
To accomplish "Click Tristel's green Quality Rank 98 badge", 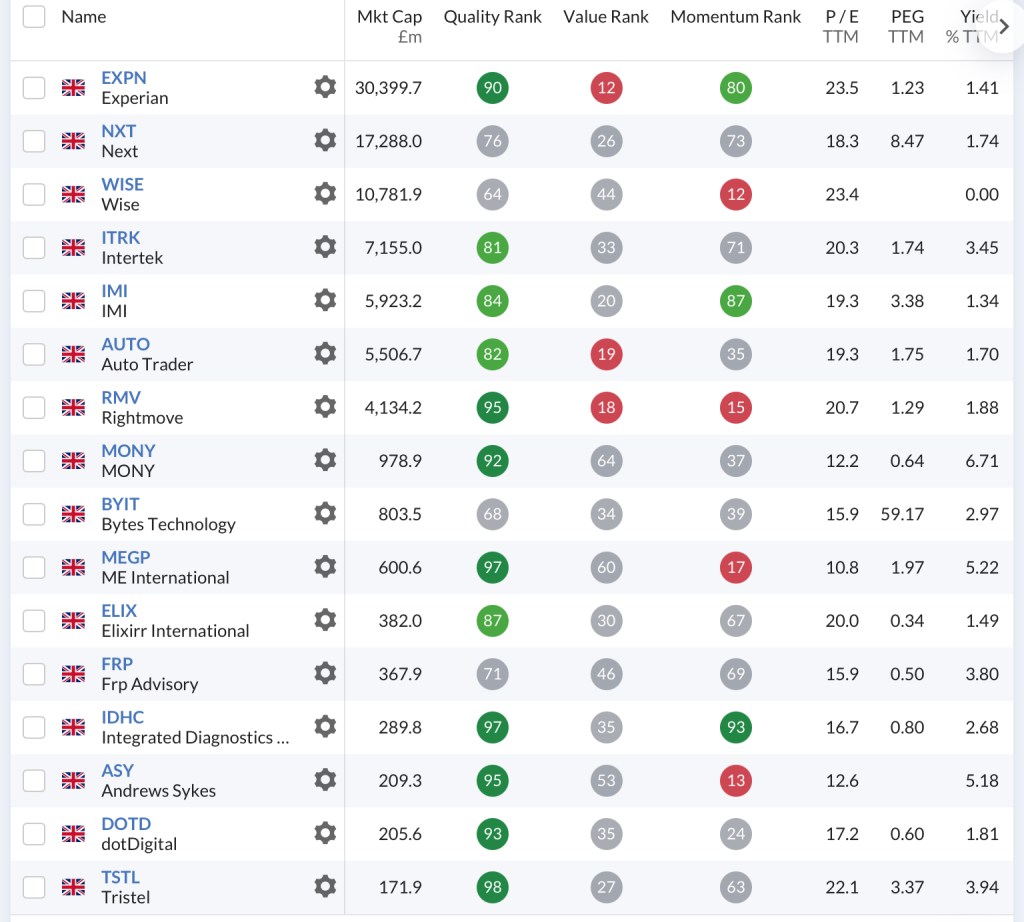I will tap(492, 886).
